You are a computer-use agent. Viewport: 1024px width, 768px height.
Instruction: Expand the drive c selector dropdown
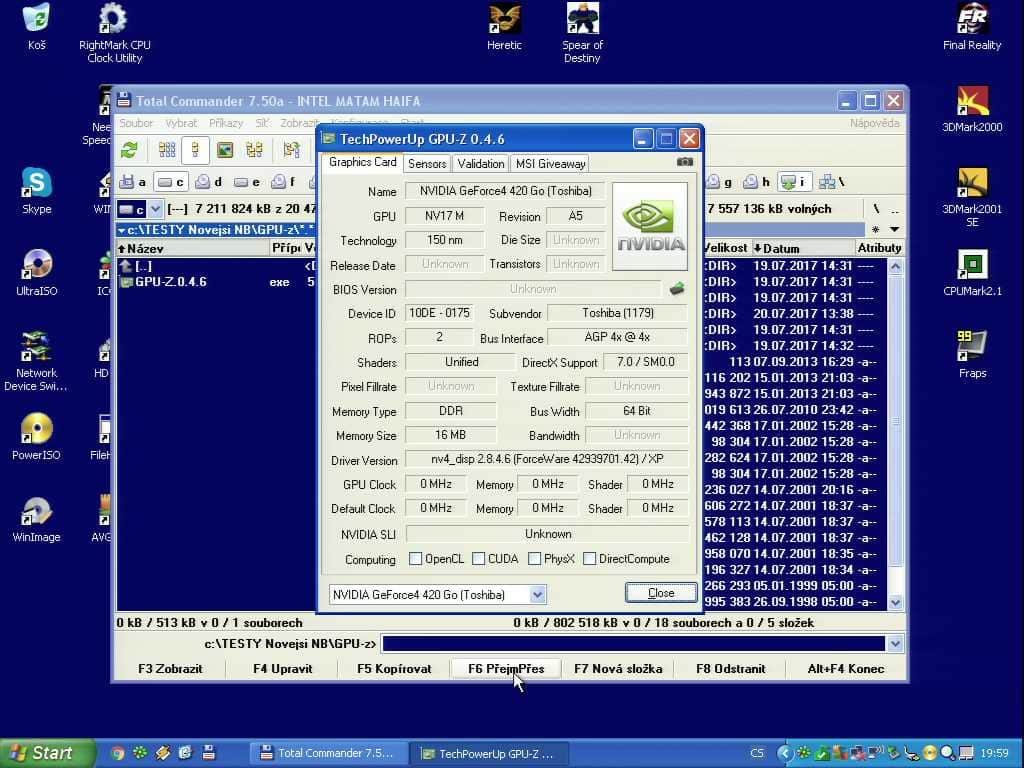[155, 209]
